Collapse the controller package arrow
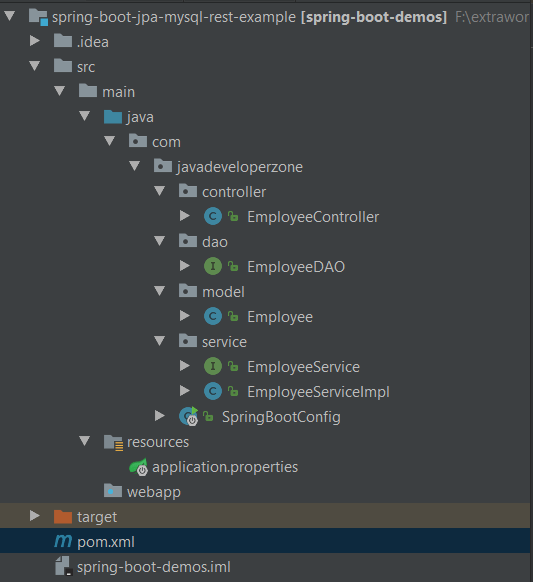This screenshot has height=582, width=533. click(160, 191)
